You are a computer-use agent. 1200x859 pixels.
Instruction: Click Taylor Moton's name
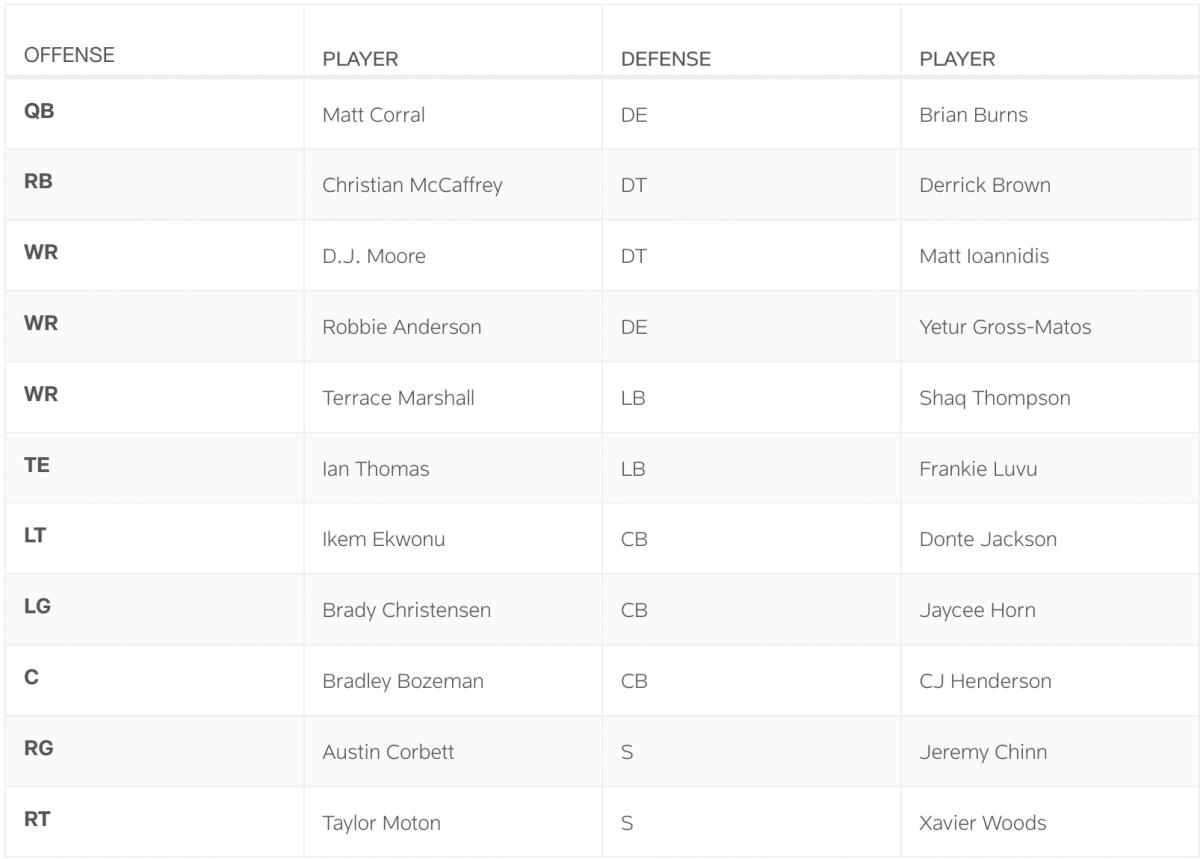[x=381, y=824]
